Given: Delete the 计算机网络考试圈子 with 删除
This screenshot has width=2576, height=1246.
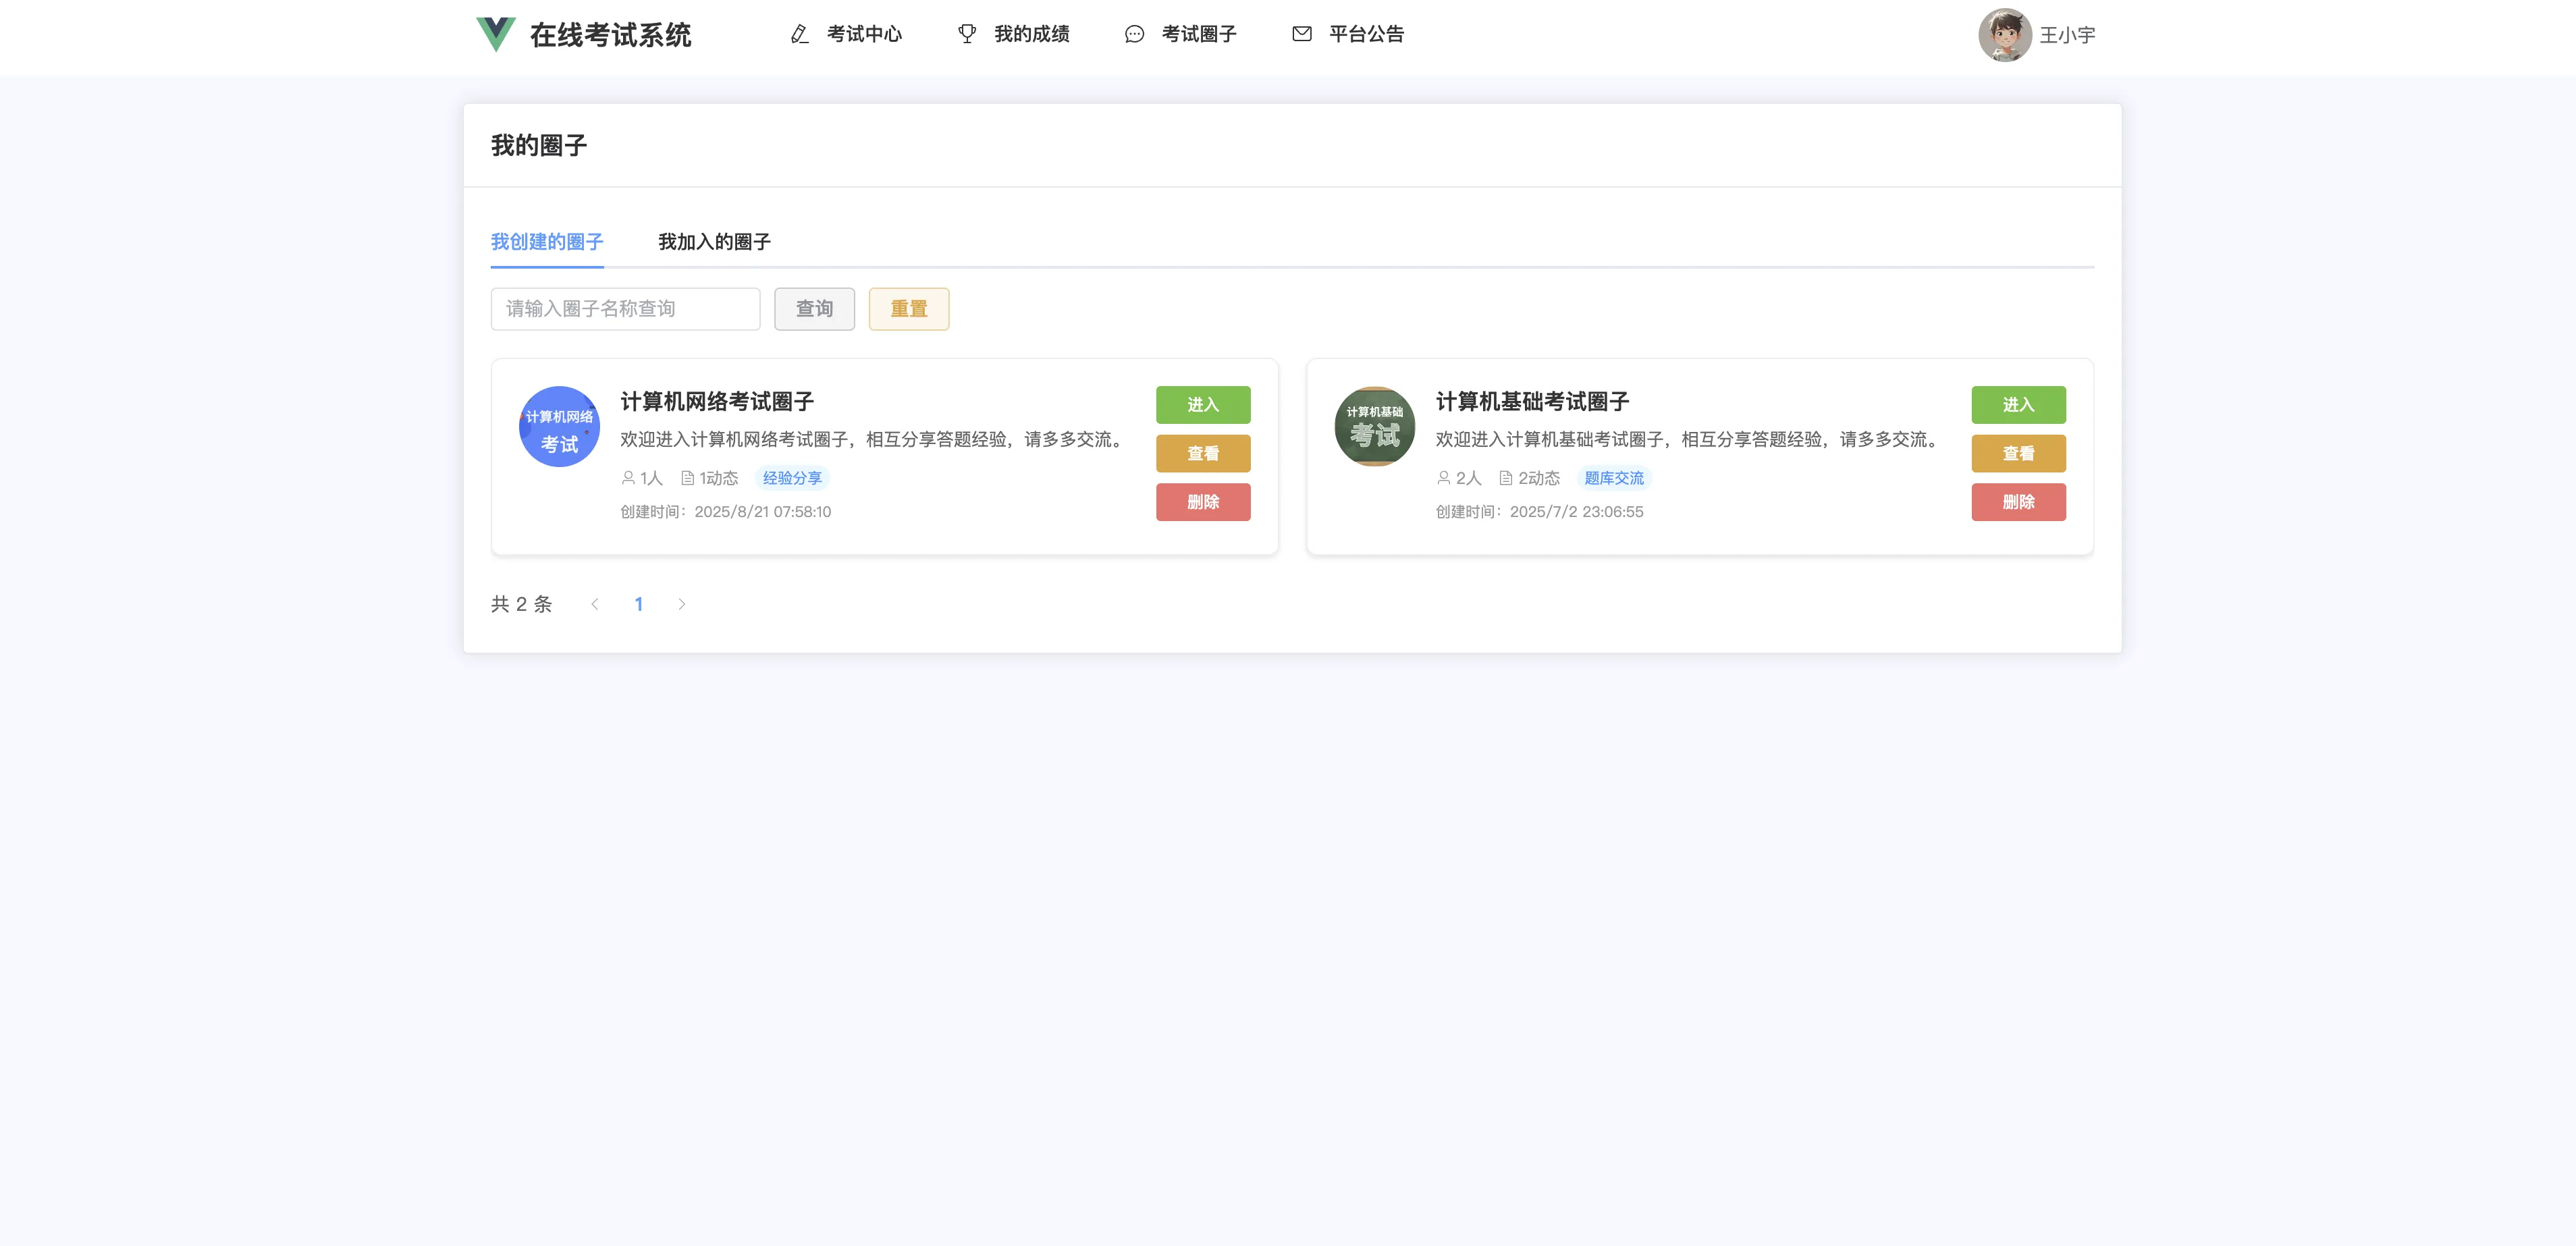Looking at the screenshot, I should point(1202,502).
